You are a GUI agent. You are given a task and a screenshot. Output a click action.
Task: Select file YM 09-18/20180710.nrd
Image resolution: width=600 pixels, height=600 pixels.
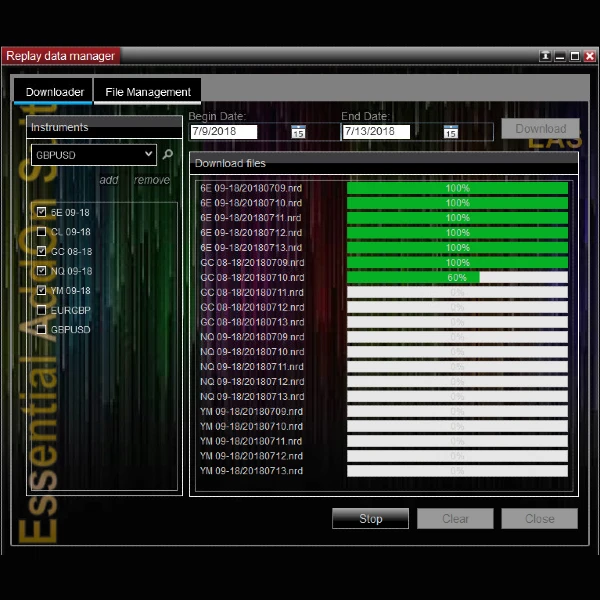pos(251,426)
